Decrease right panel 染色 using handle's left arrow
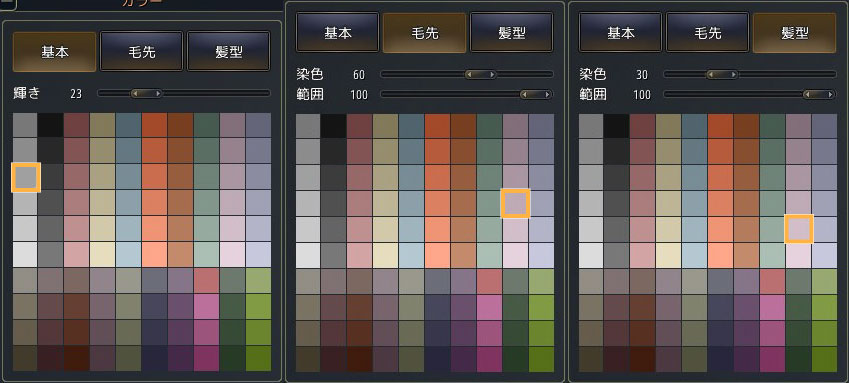 [710, 74]
